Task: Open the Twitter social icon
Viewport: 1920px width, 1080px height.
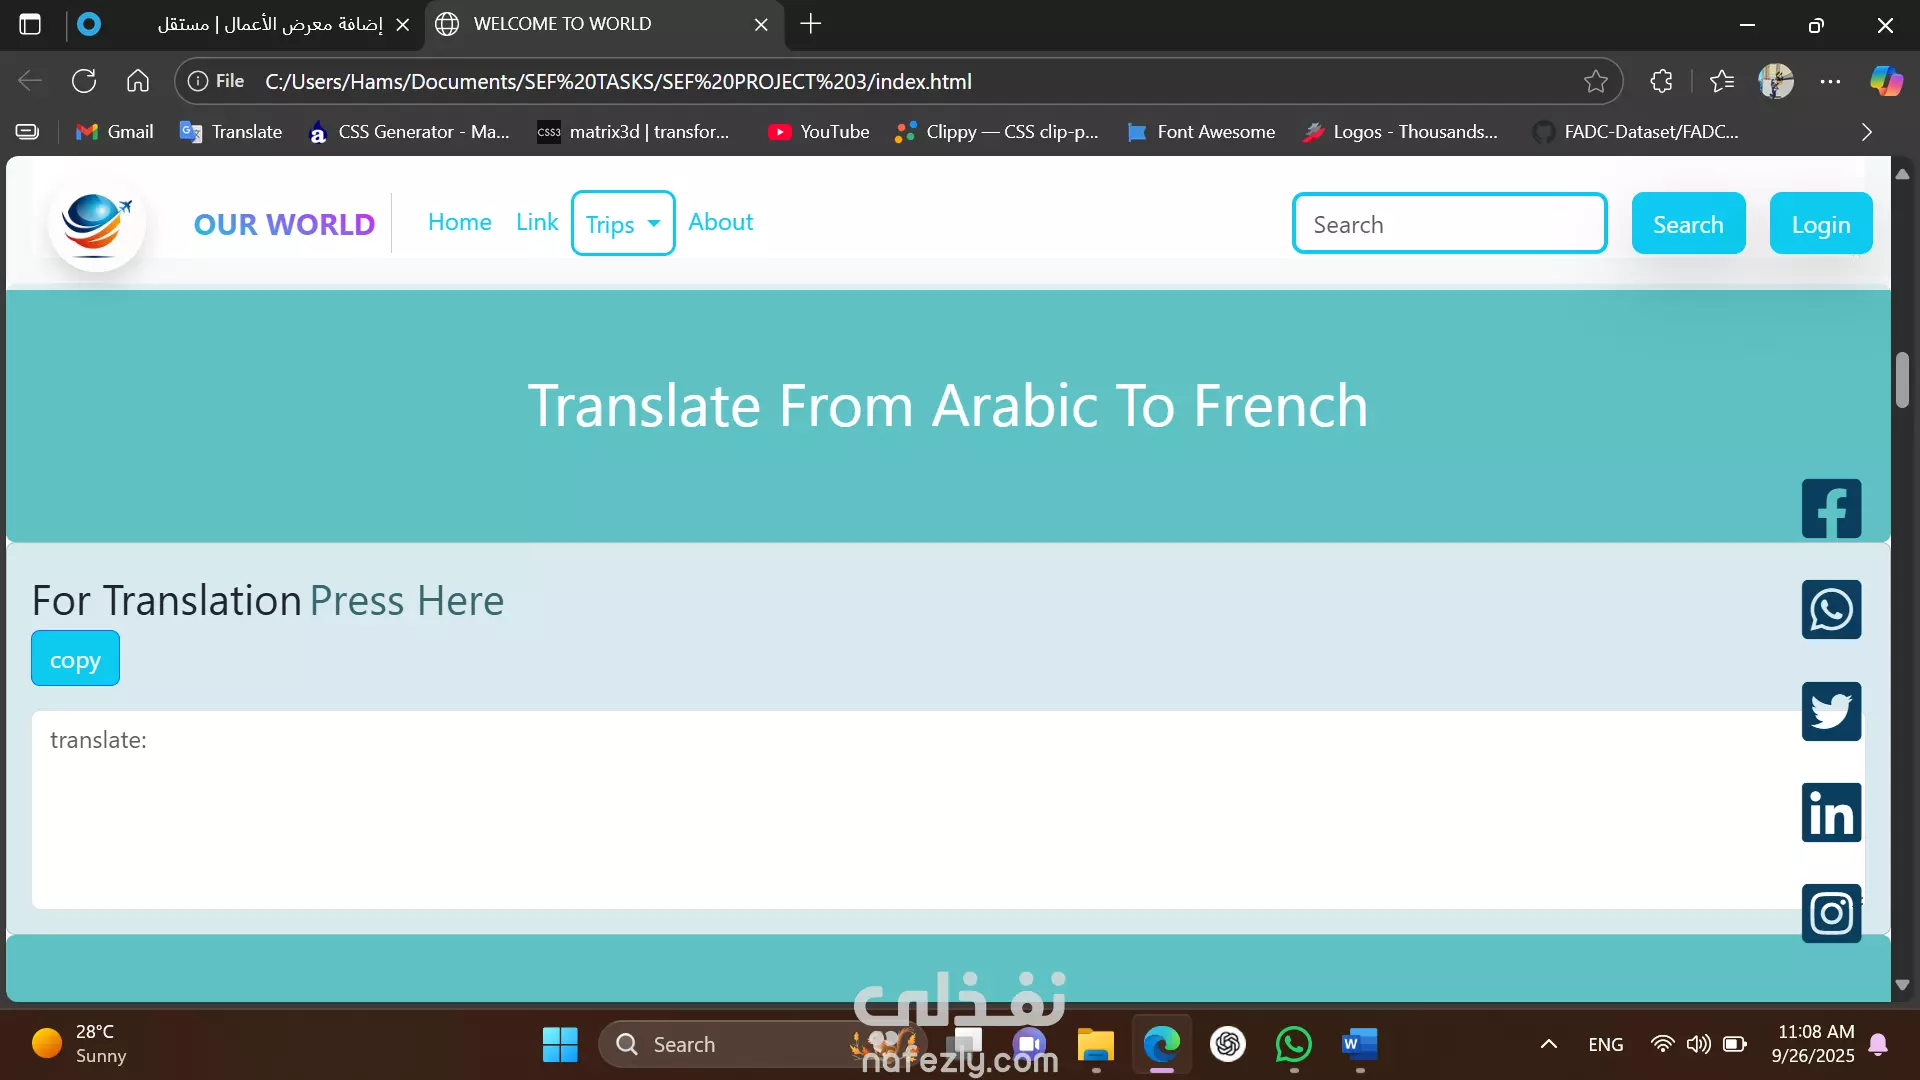Action: (1831, 712)
